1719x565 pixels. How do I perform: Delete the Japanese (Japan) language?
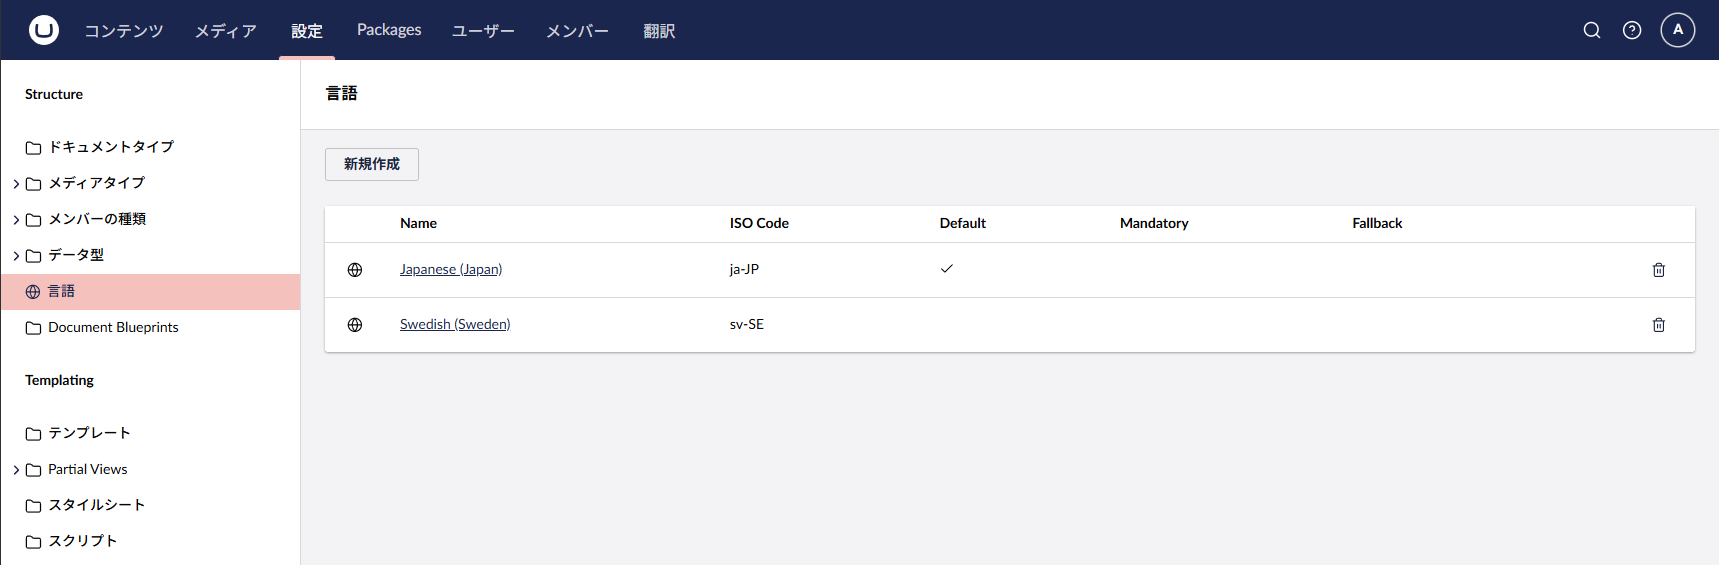click(1659, 270)
